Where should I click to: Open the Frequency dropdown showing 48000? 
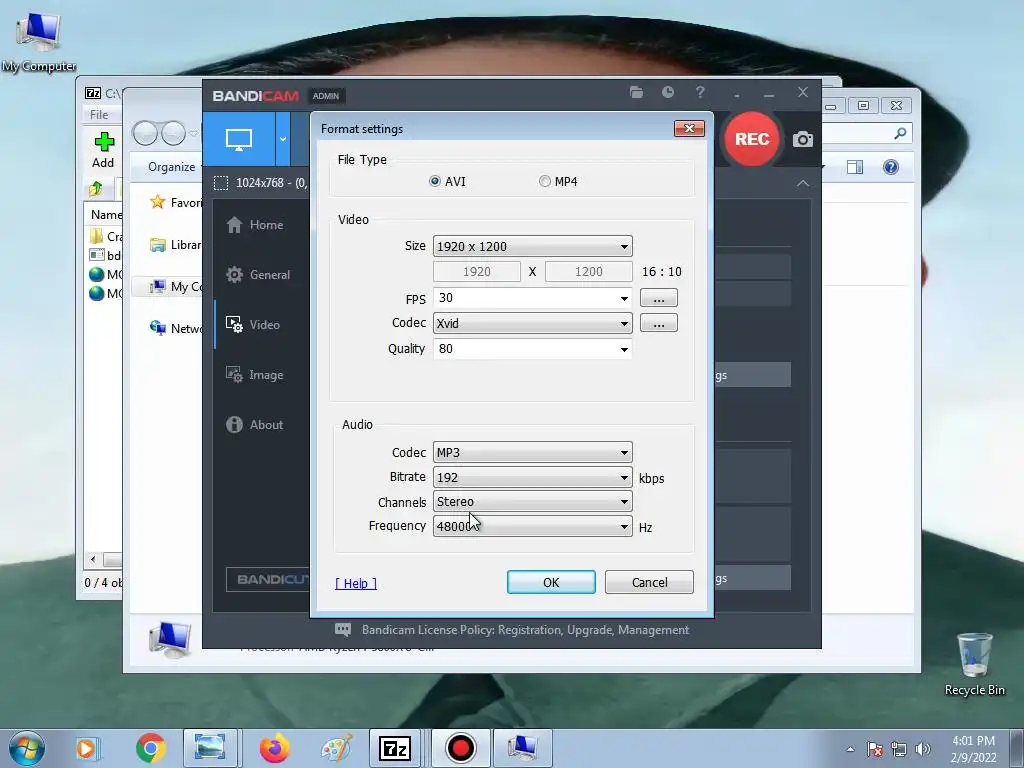click(532, 526)
